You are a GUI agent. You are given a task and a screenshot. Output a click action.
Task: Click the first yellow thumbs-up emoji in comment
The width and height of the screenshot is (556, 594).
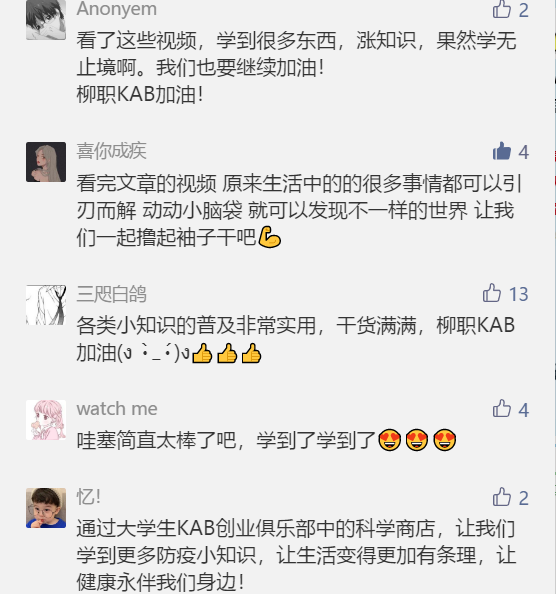(x=202, y=353)
